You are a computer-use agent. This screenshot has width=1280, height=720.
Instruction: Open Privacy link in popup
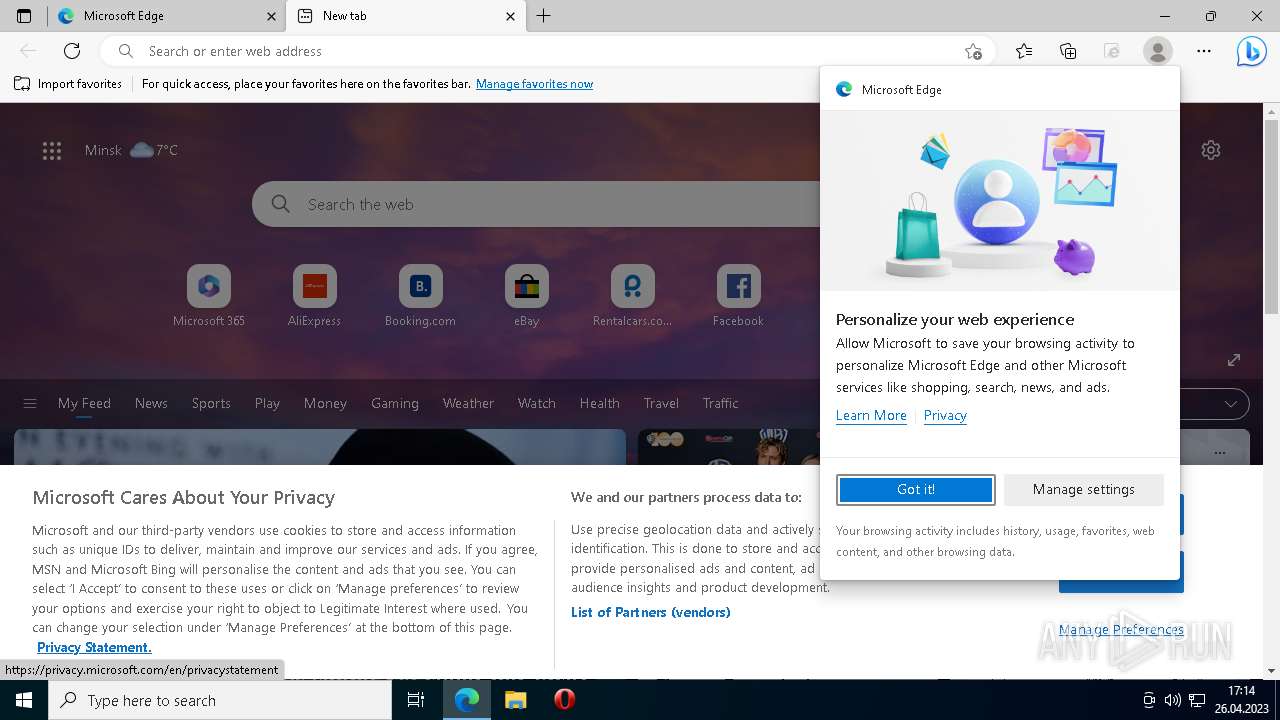tap(945, 415)
